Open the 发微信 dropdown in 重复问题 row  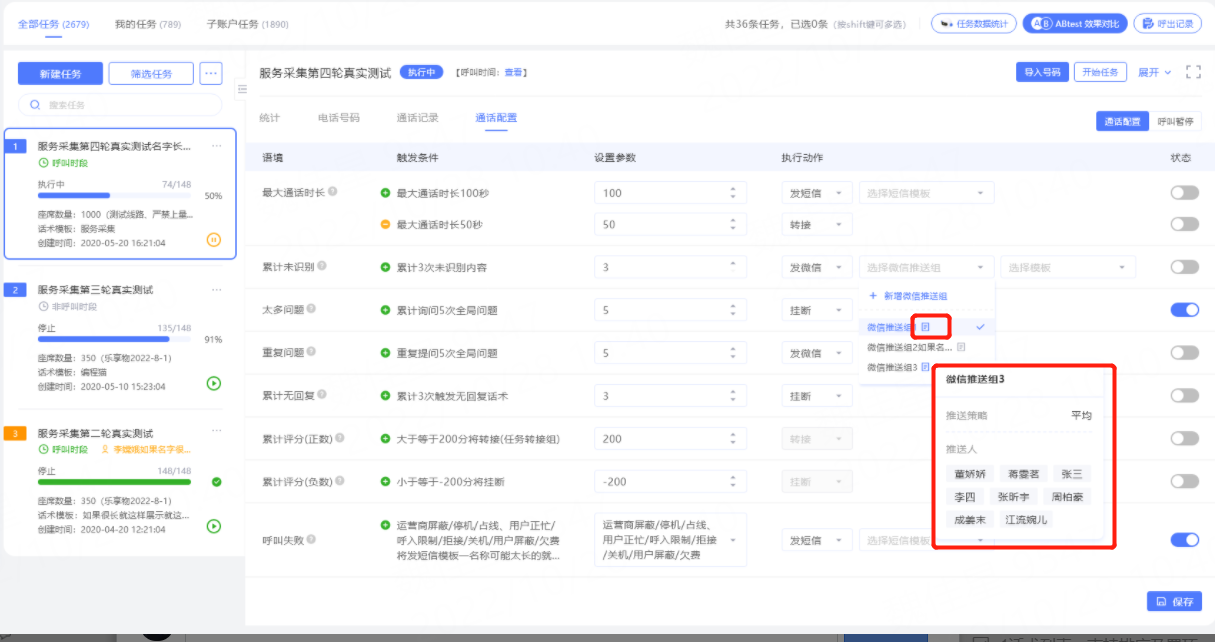coord(816,353)
